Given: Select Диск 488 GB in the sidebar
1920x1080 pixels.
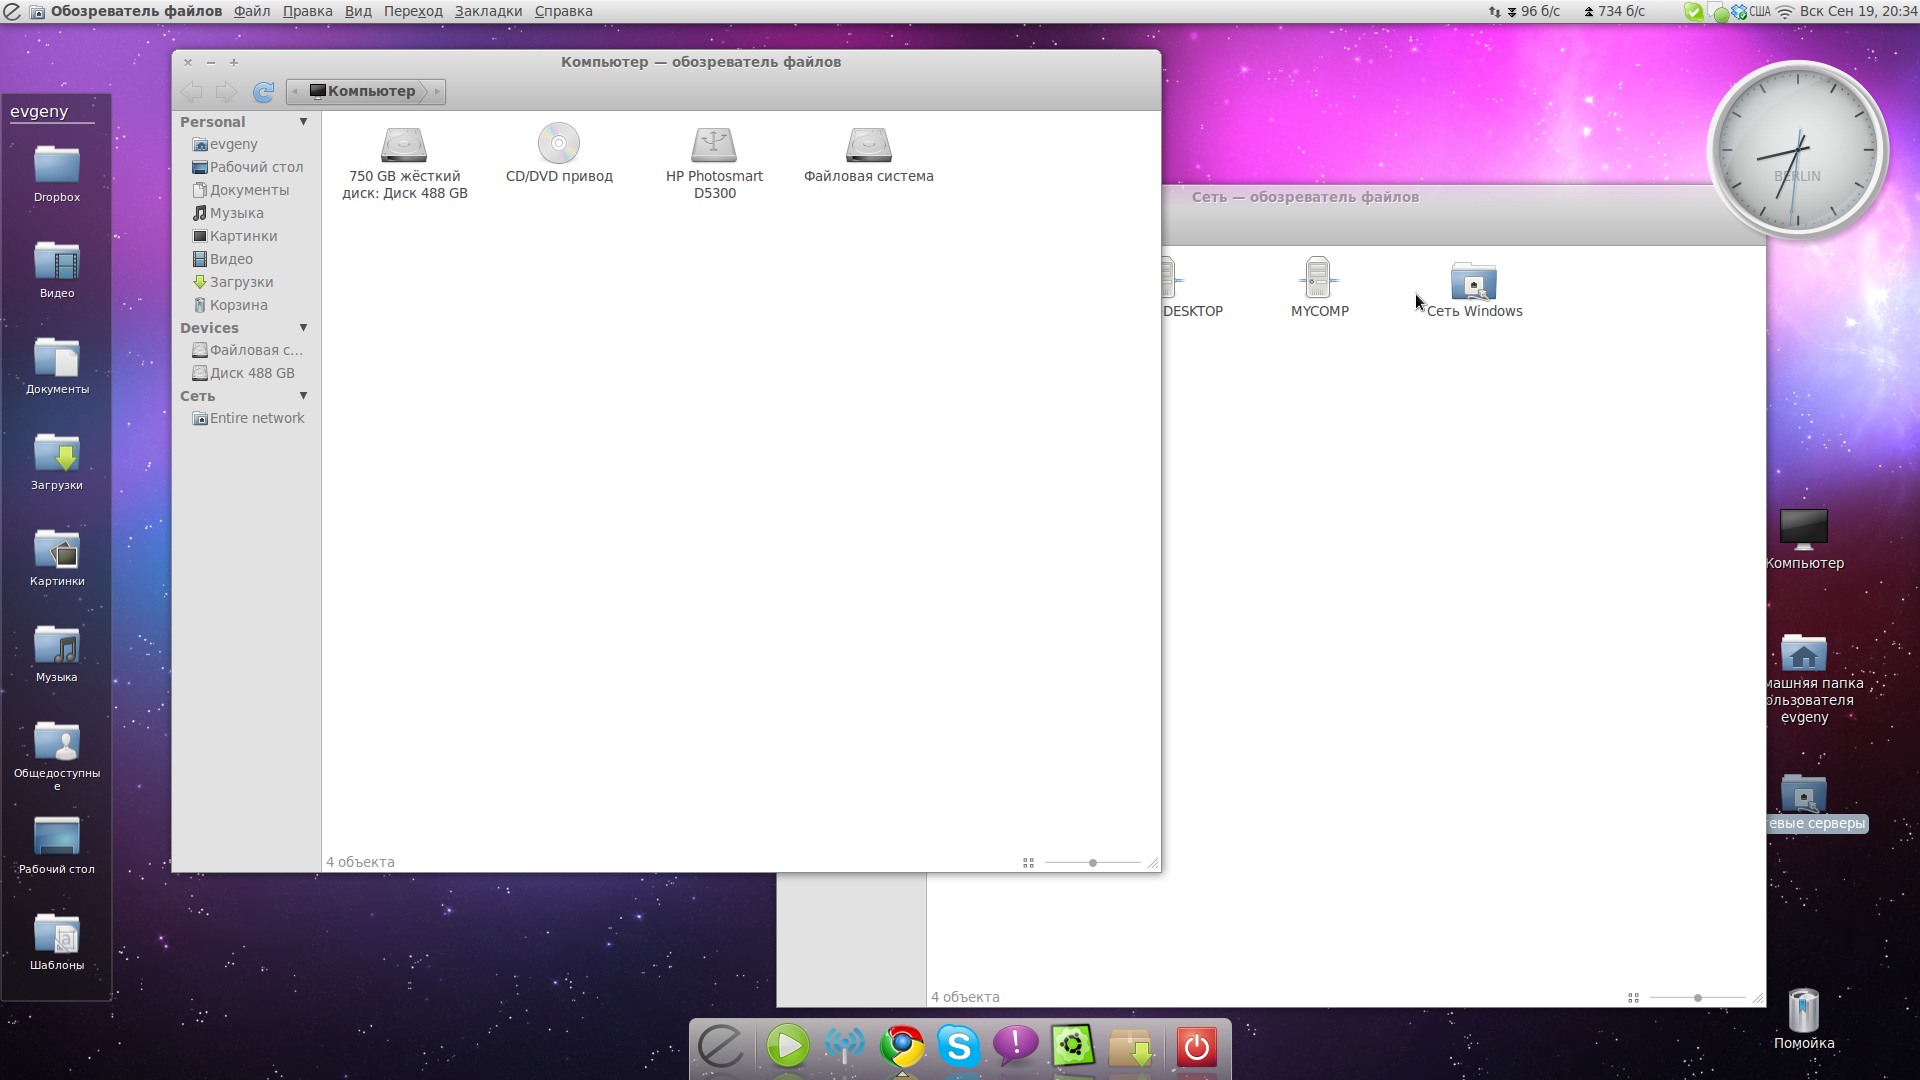Looking at the screenshot, I should 243,373.
